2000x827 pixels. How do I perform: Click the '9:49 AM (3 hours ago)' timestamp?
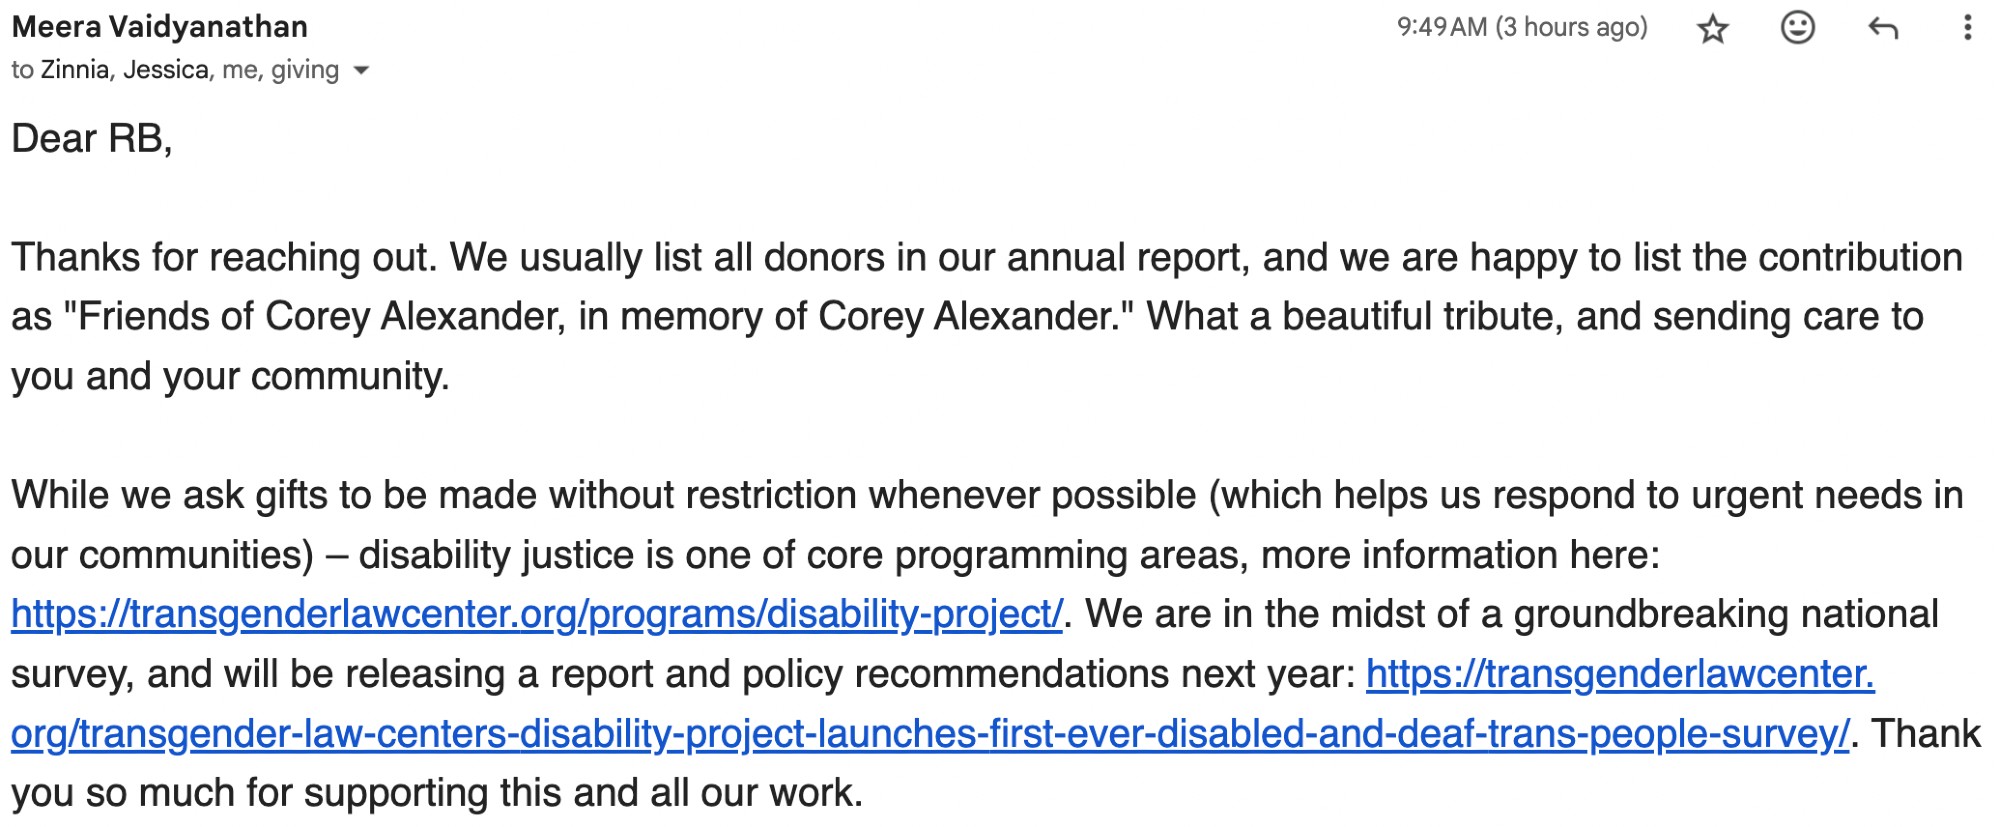pyautogui.click(x=1521, y=27)
